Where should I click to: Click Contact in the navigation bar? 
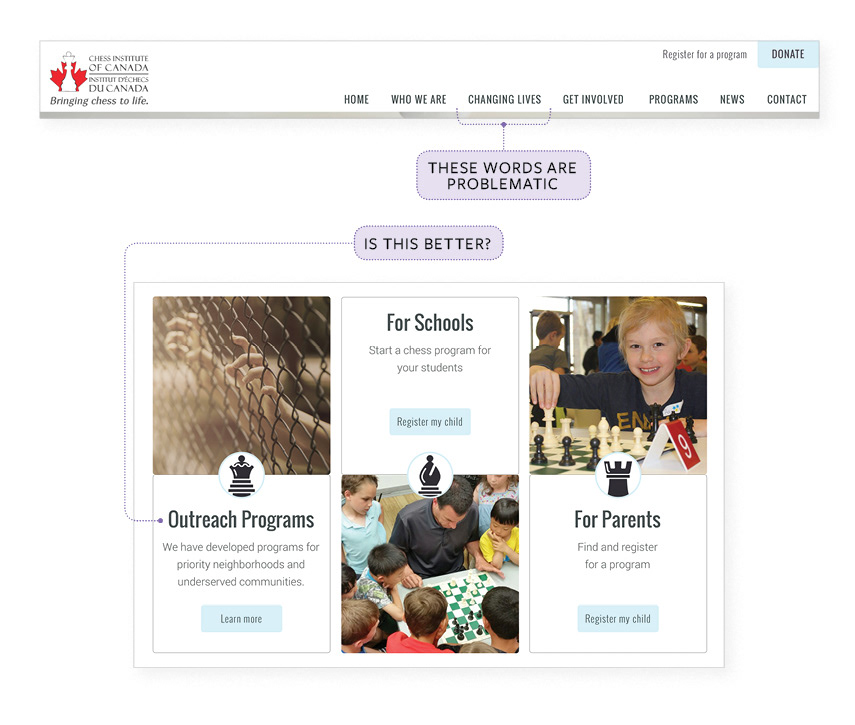786,99
